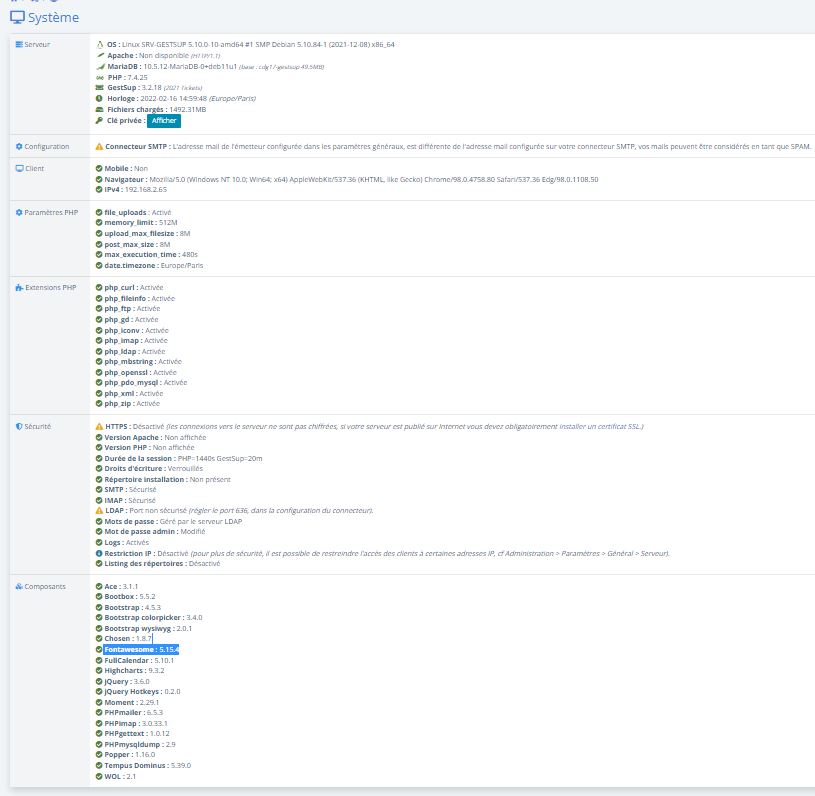Click the GestSup 3.2.18 version line

(154, 88)
